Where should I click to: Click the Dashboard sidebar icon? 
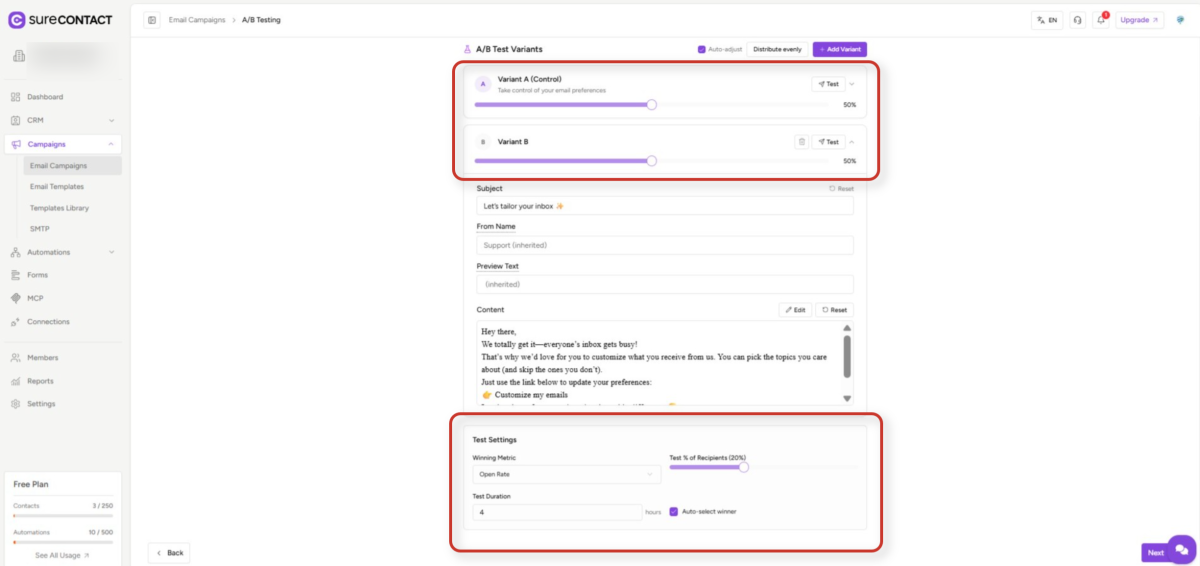click(16, 97)
